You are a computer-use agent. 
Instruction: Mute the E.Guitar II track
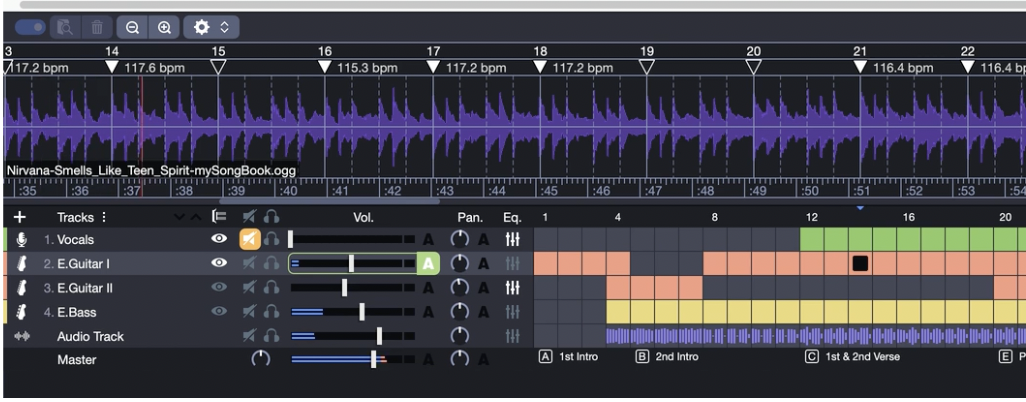249,288
